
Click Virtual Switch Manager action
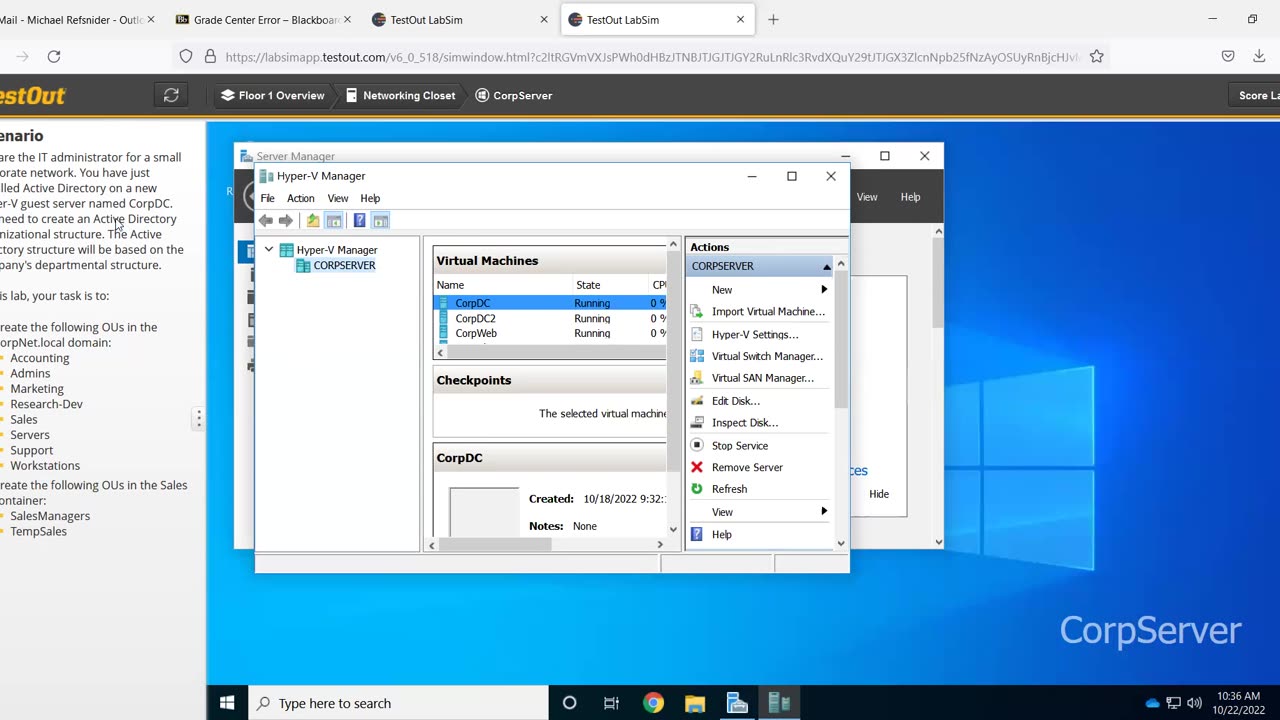tap(767, 356)
